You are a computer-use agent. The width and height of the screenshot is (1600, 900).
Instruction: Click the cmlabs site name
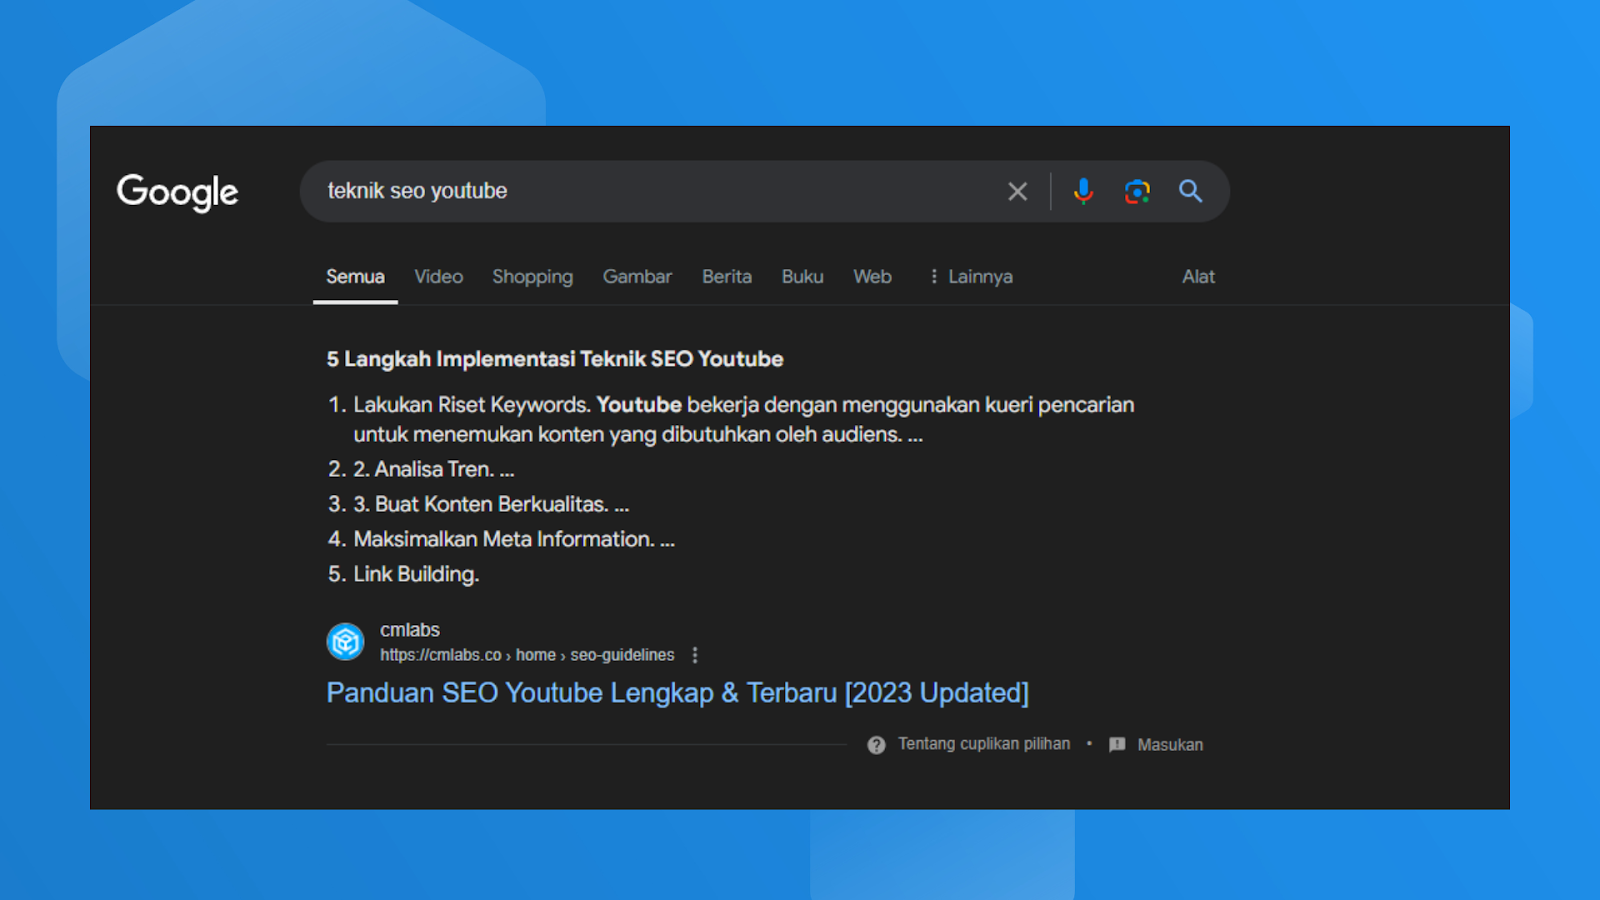pos(410,630)
